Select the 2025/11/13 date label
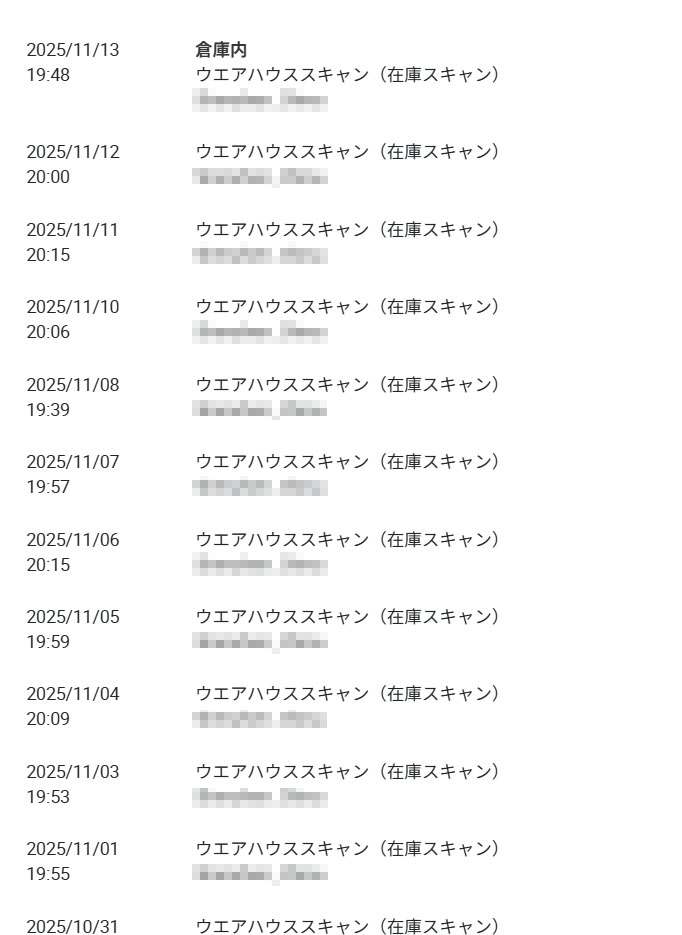 [72, 50]
